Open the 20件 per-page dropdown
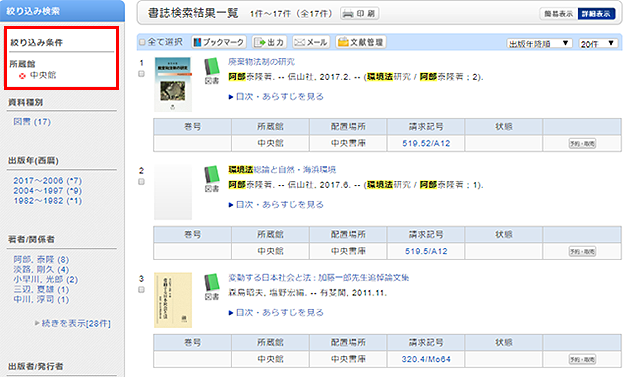Image resolution: width=640 pixels, height=377 pixels. pos(598,43)
